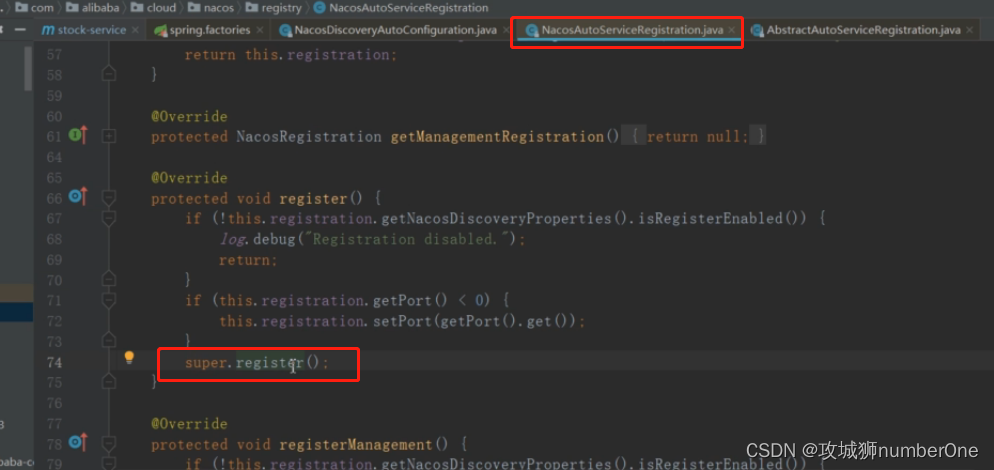The height and width of the screenshot is (470, 994).
Task: Click the Maven icon on stock-service tab
Action: (48, 30)
